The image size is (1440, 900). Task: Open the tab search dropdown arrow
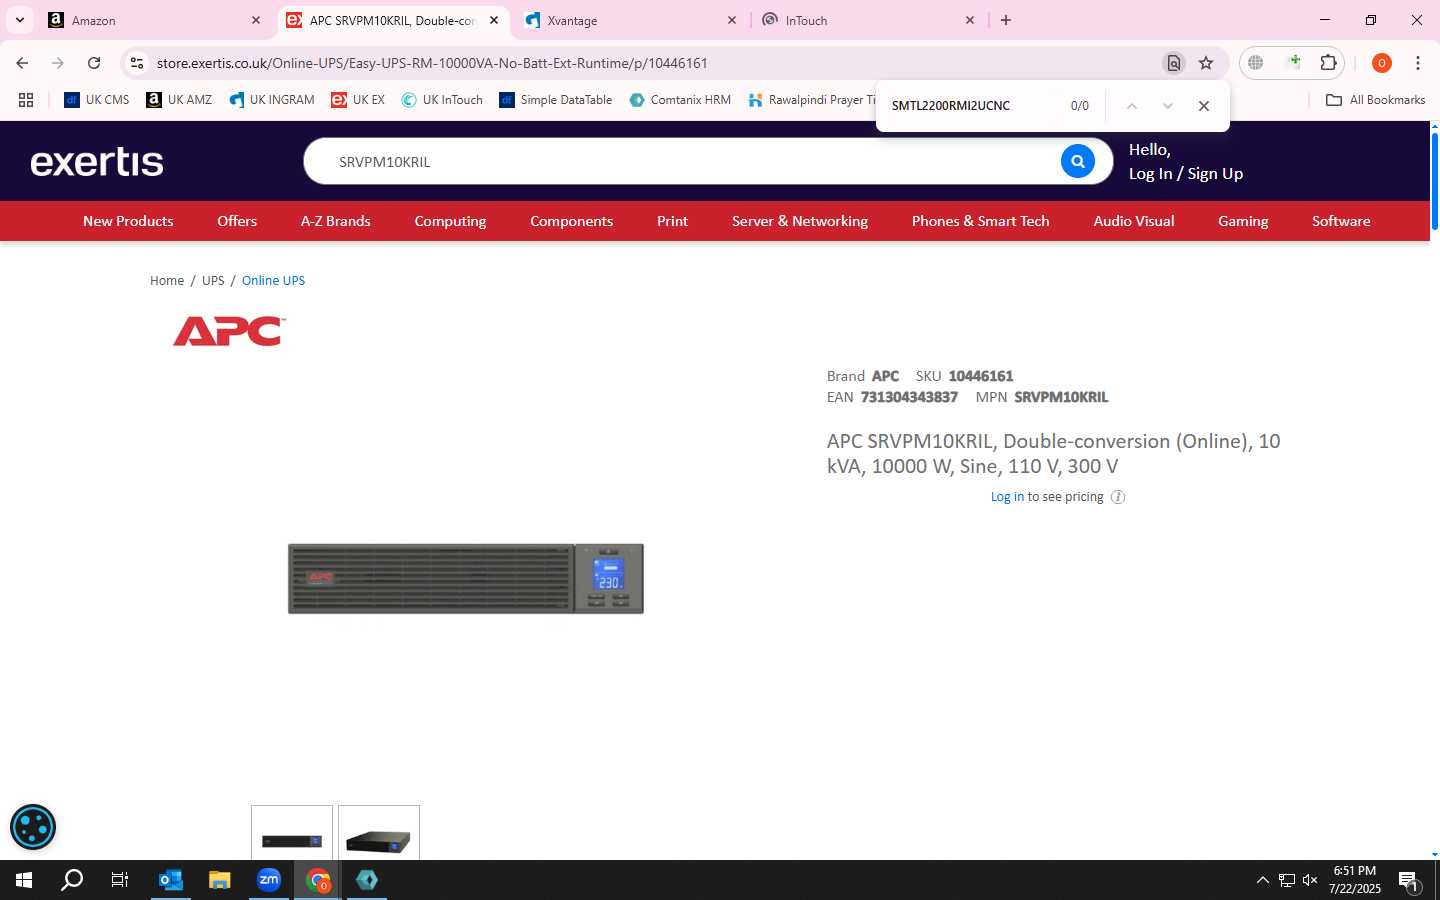click(x=19, y=20)
